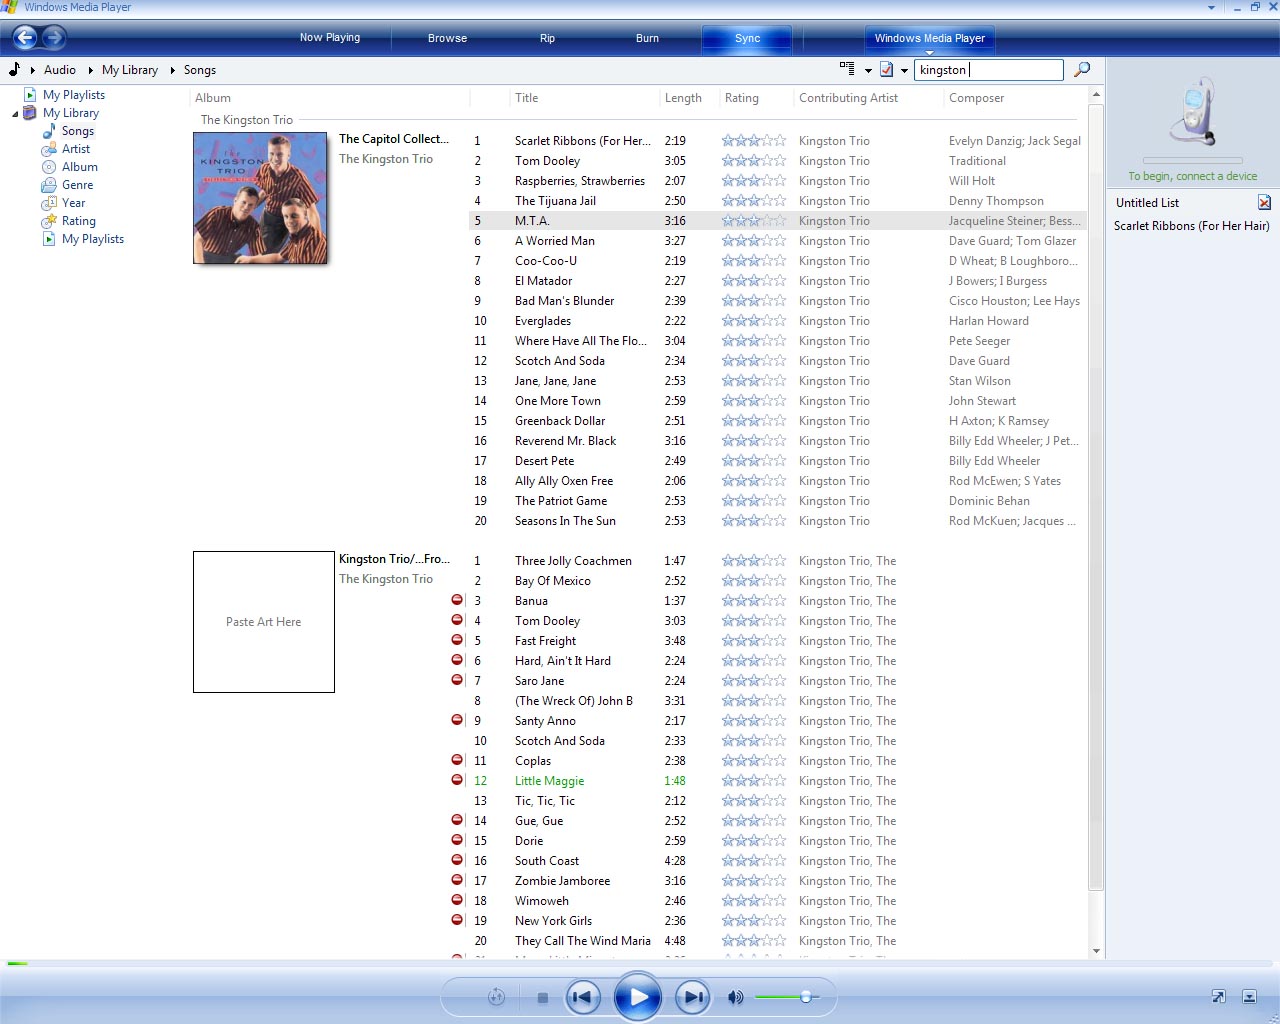The image size is (1280, 1024).
Task: Click the circular arrows button left of Stop
Action: click(x=496, y=997)
